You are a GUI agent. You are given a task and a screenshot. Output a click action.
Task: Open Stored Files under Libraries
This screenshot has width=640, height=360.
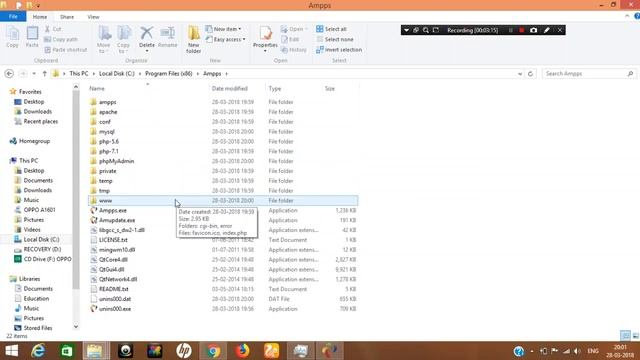pos(38,328)
